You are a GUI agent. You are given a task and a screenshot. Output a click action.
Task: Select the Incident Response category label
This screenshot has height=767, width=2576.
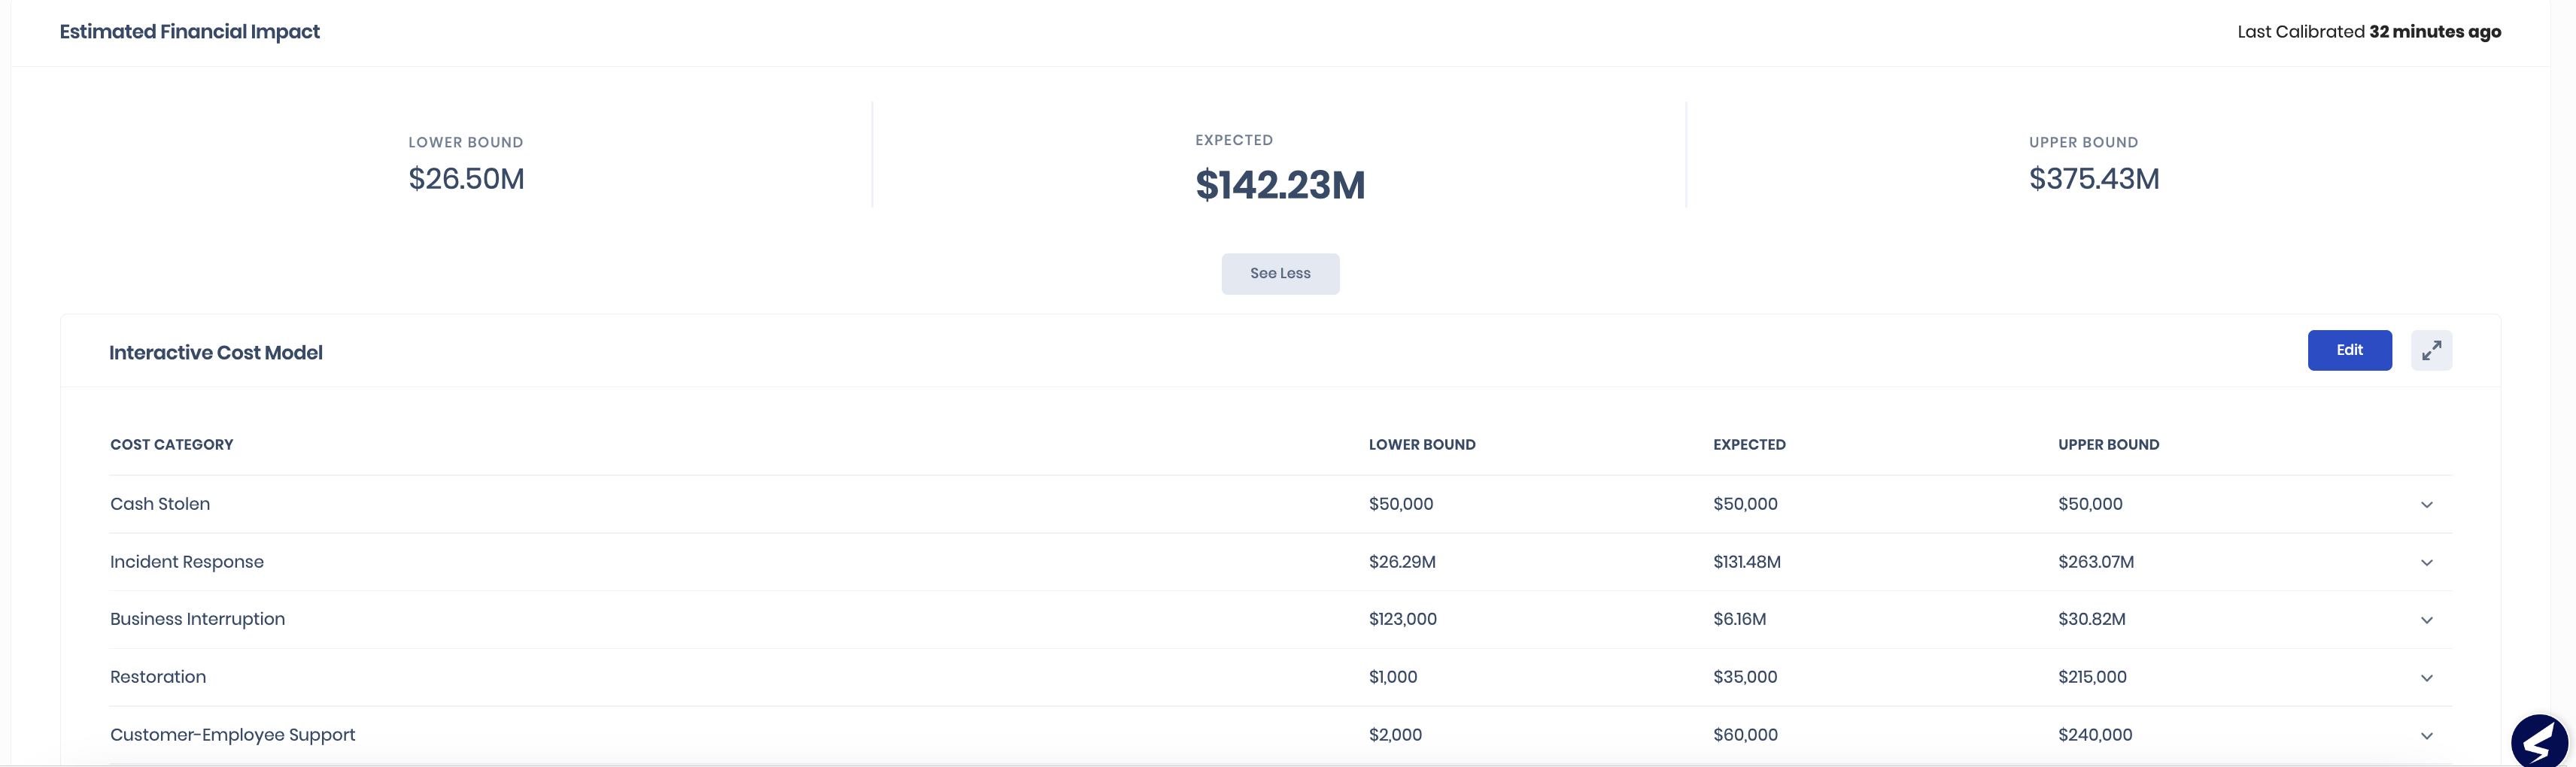187,562
